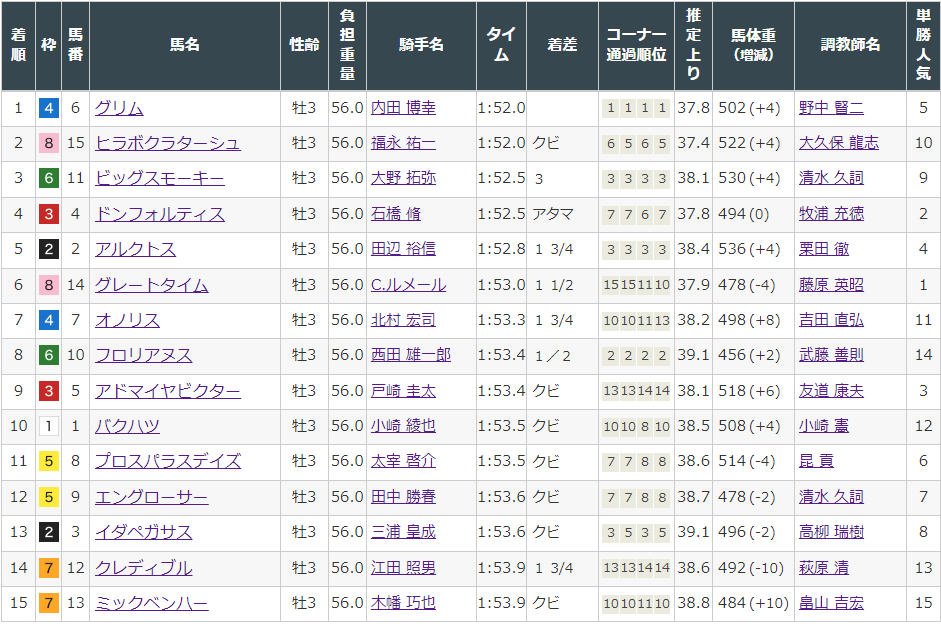Open jockey link 三浦 皇成
This screenshot has width=941, height=624.
pos(403,532)
